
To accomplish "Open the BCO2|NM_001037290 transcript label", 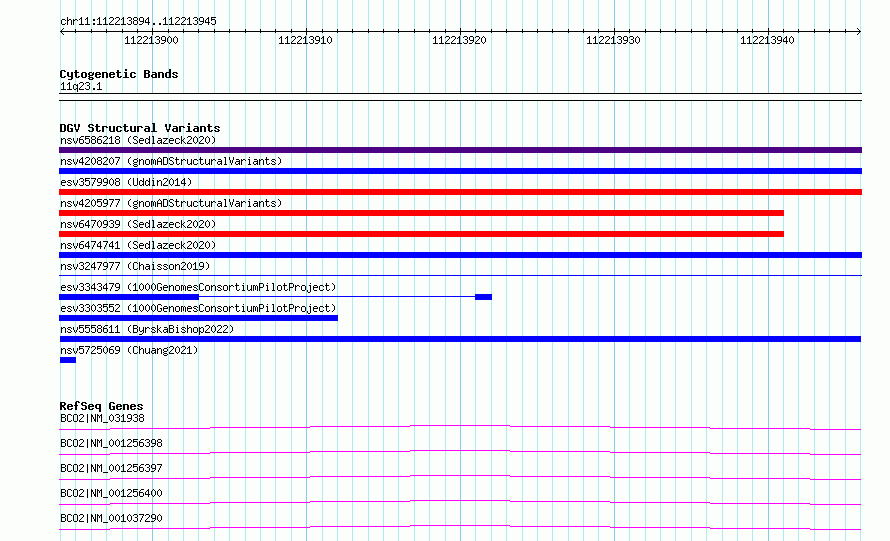I will [x=111, y=518].
